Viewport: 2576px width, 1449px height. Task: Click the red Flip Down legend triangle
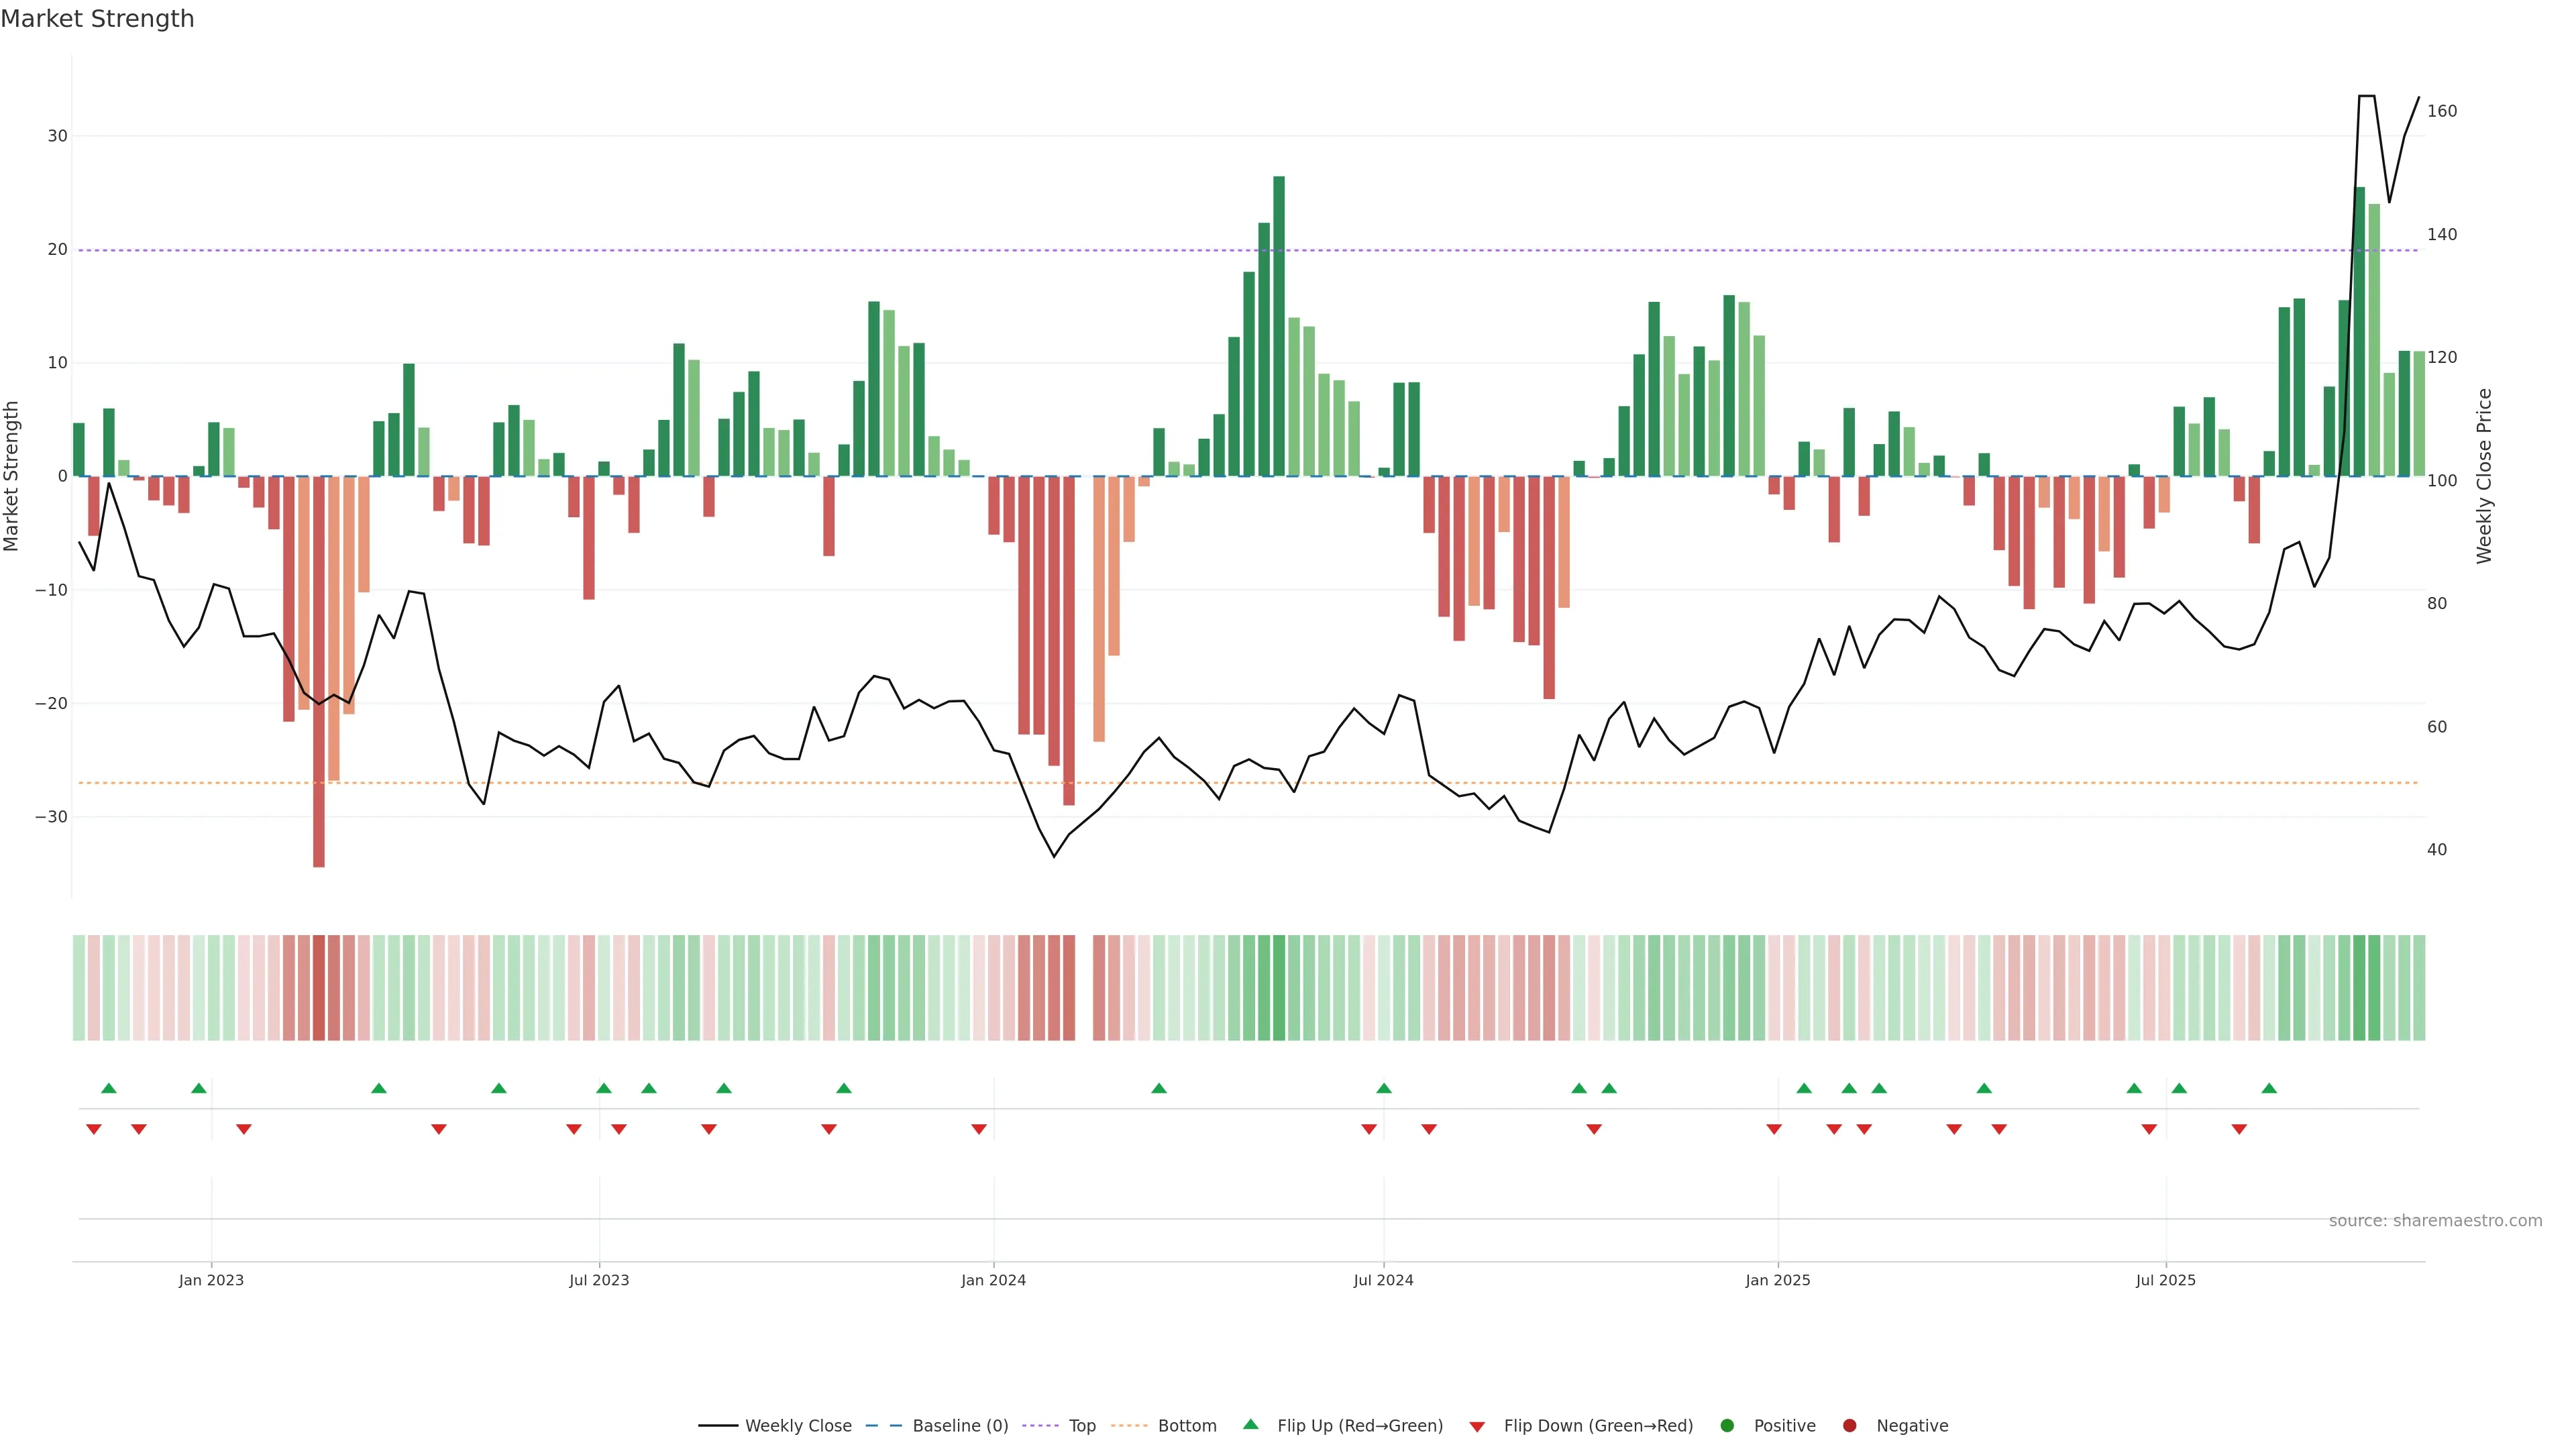(1477, 1427)
